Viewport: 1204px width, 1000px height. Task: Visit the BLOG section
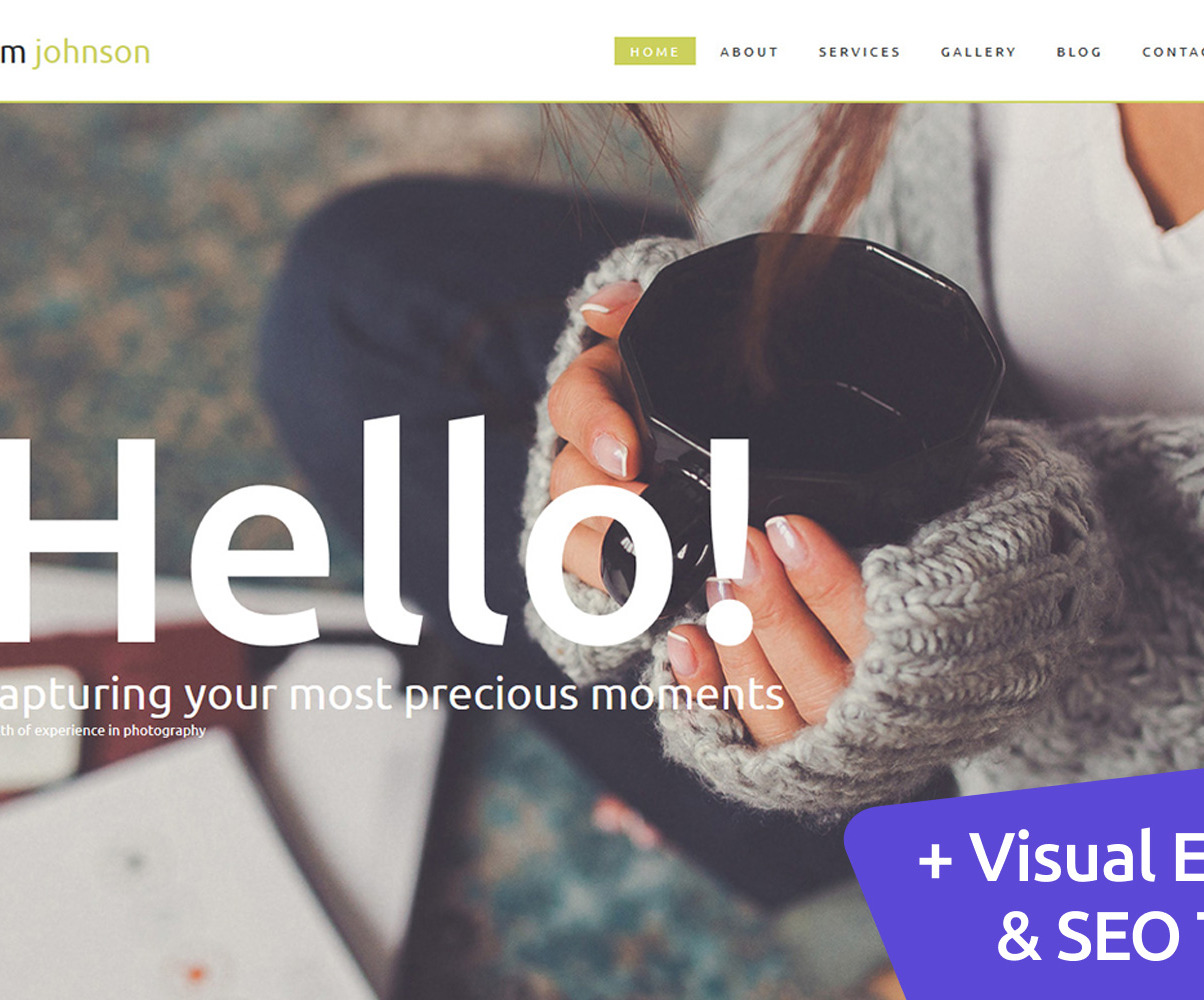tap(1079, 52)
